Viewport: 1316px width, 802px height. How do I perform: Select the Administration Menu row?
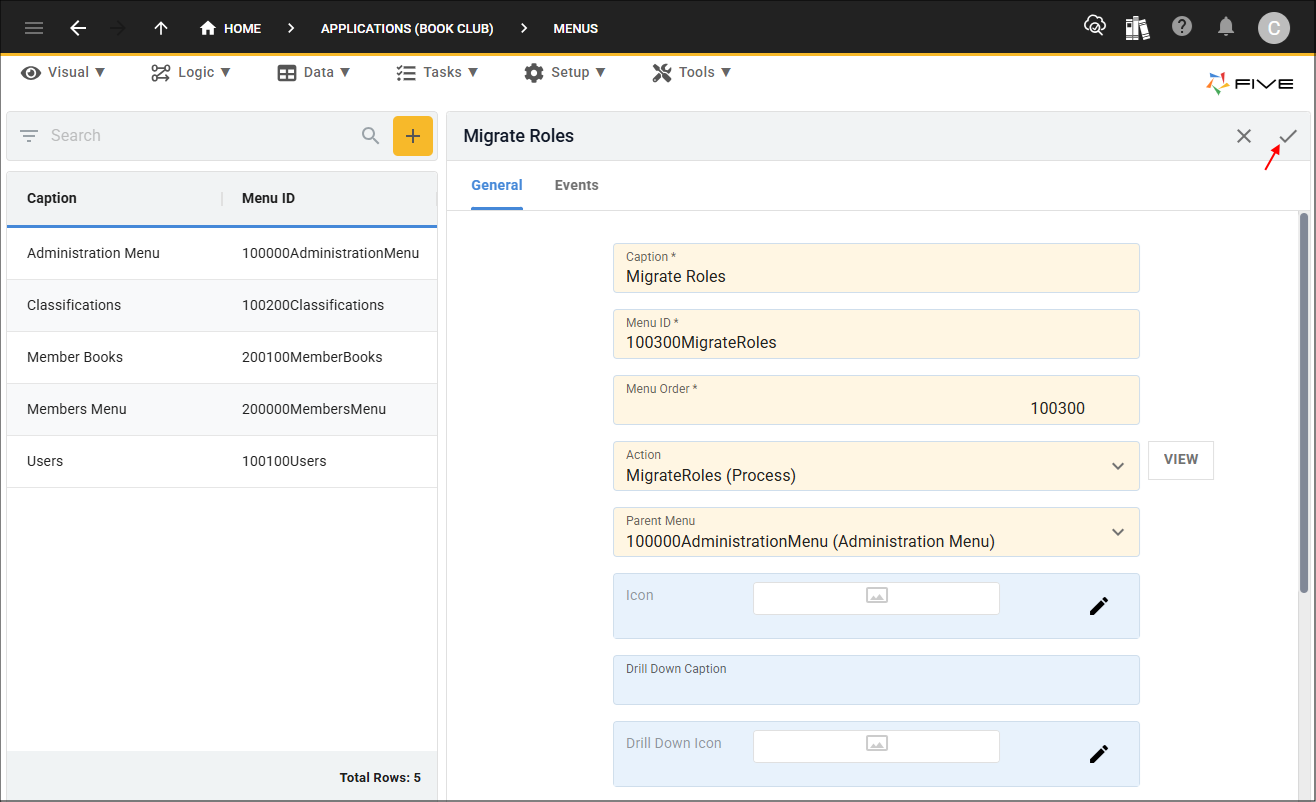tap(222, 253)
